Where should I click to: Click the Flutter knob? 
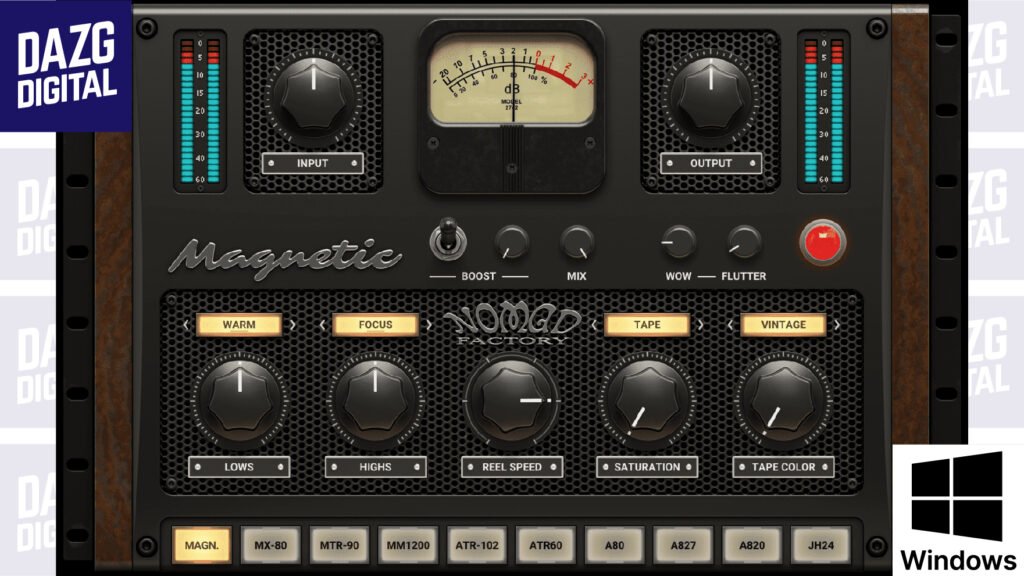point(744,241)
